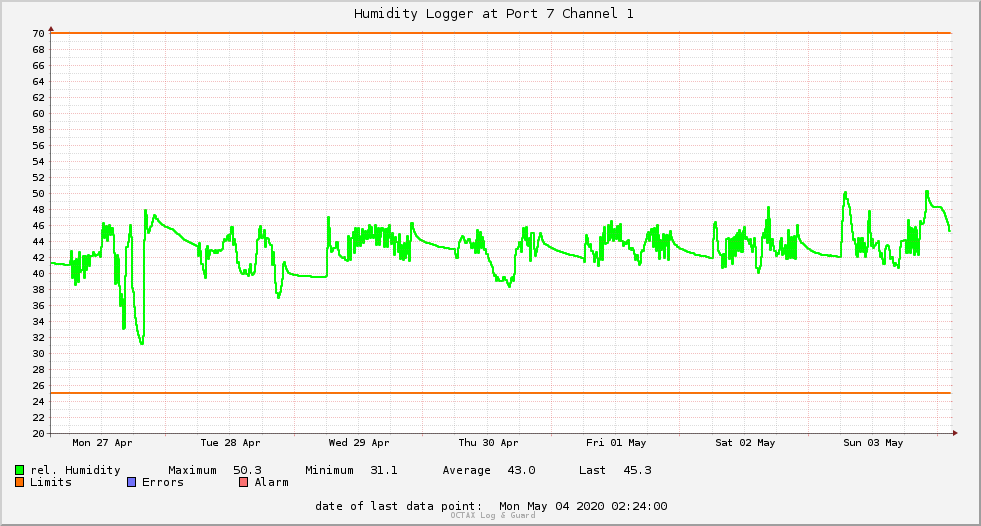
Task: Click the 'Sat 02 May' x-axis label
Action: 745,443
